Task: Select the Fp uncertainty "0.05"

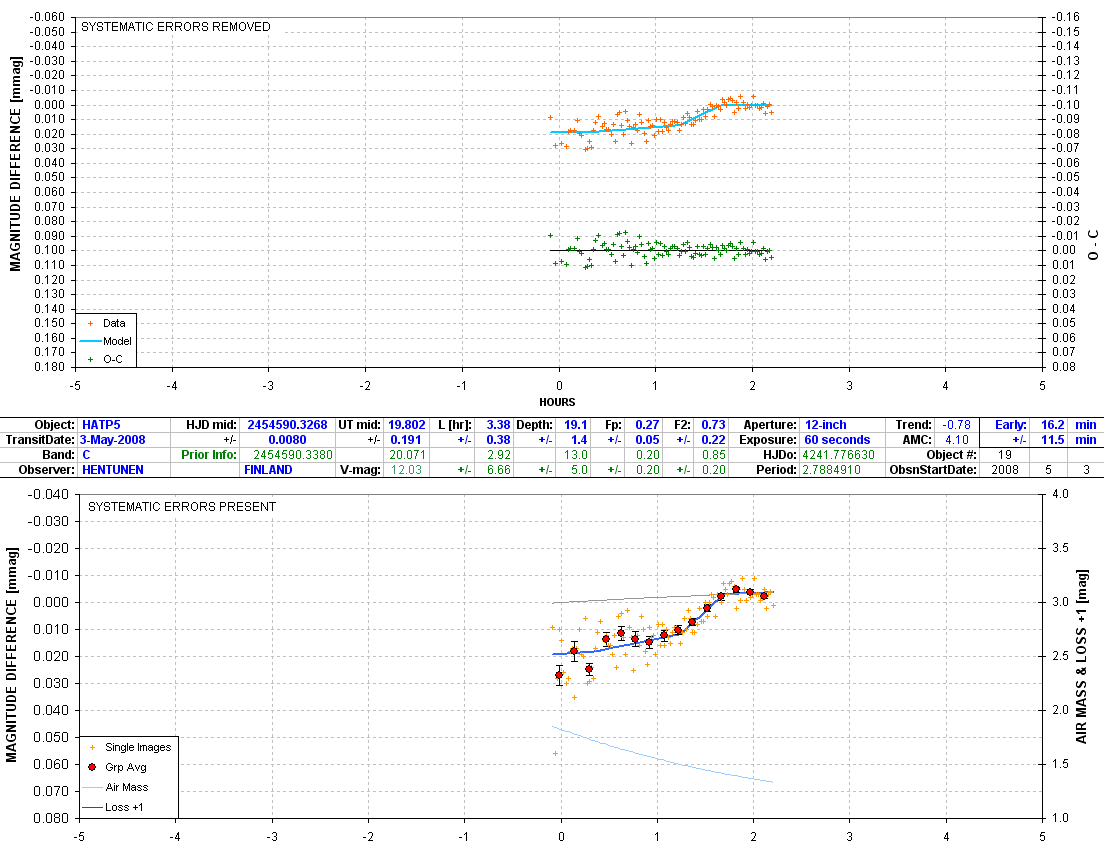Action: coord(648,440)
